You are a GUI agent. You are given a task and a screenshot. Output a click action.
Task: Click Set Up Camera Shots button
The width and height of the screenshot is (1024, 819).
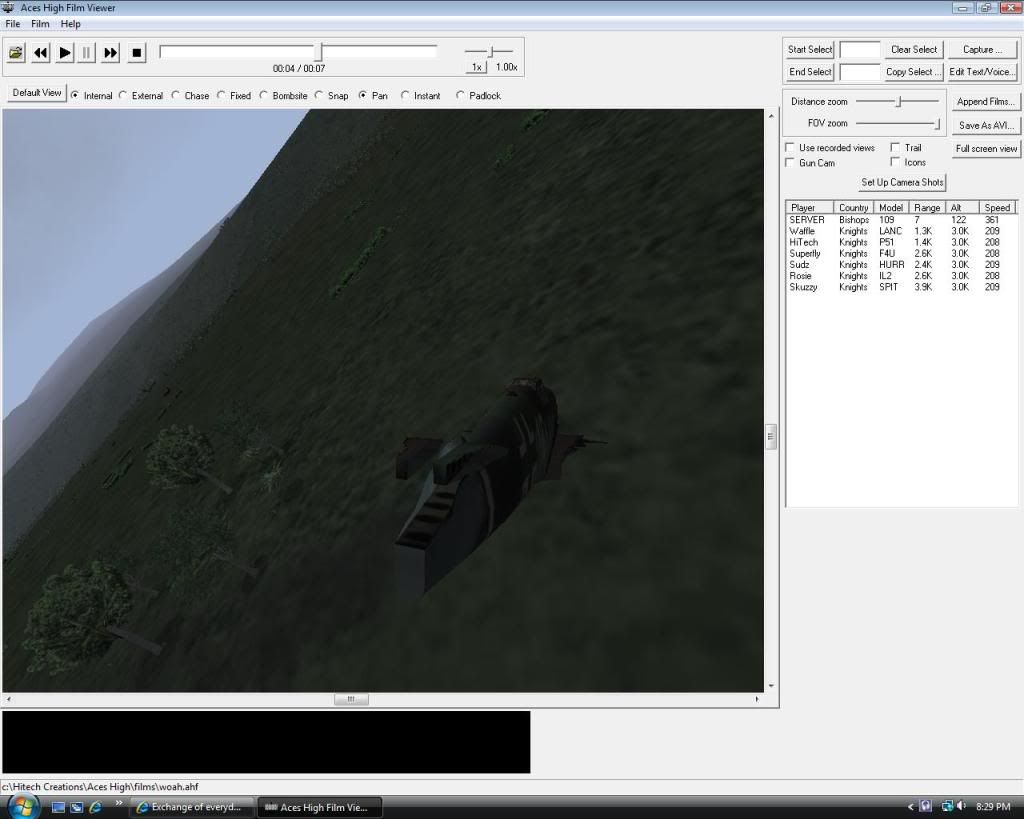(x=902, y=182)
